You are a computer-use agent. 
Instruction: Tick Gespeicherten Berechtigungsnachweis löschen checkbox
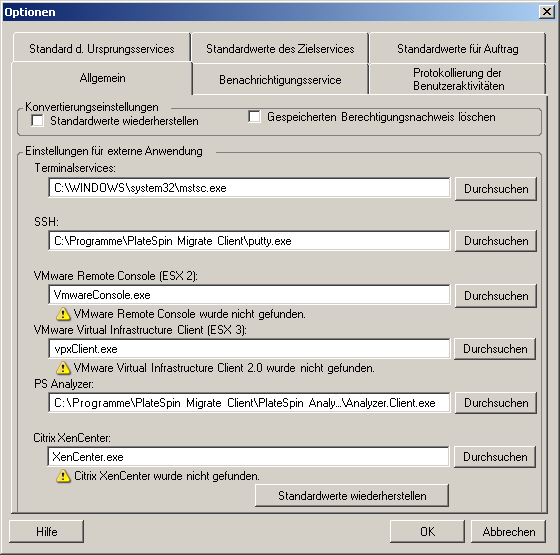tap(254, 117)
